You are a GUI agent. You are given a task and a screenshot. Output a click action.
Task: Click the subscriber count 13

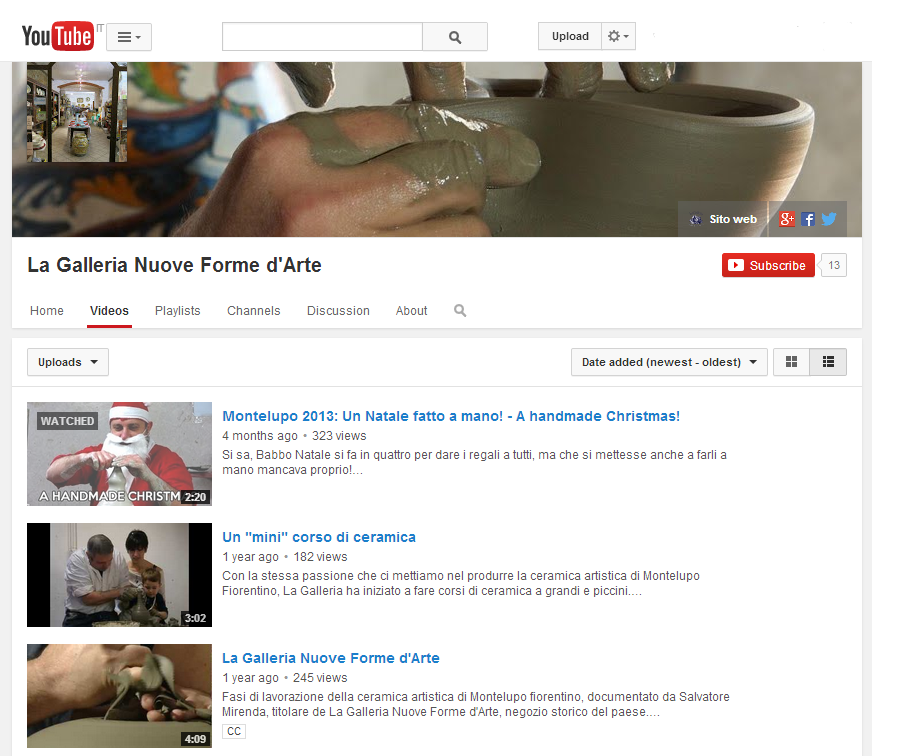834,265
